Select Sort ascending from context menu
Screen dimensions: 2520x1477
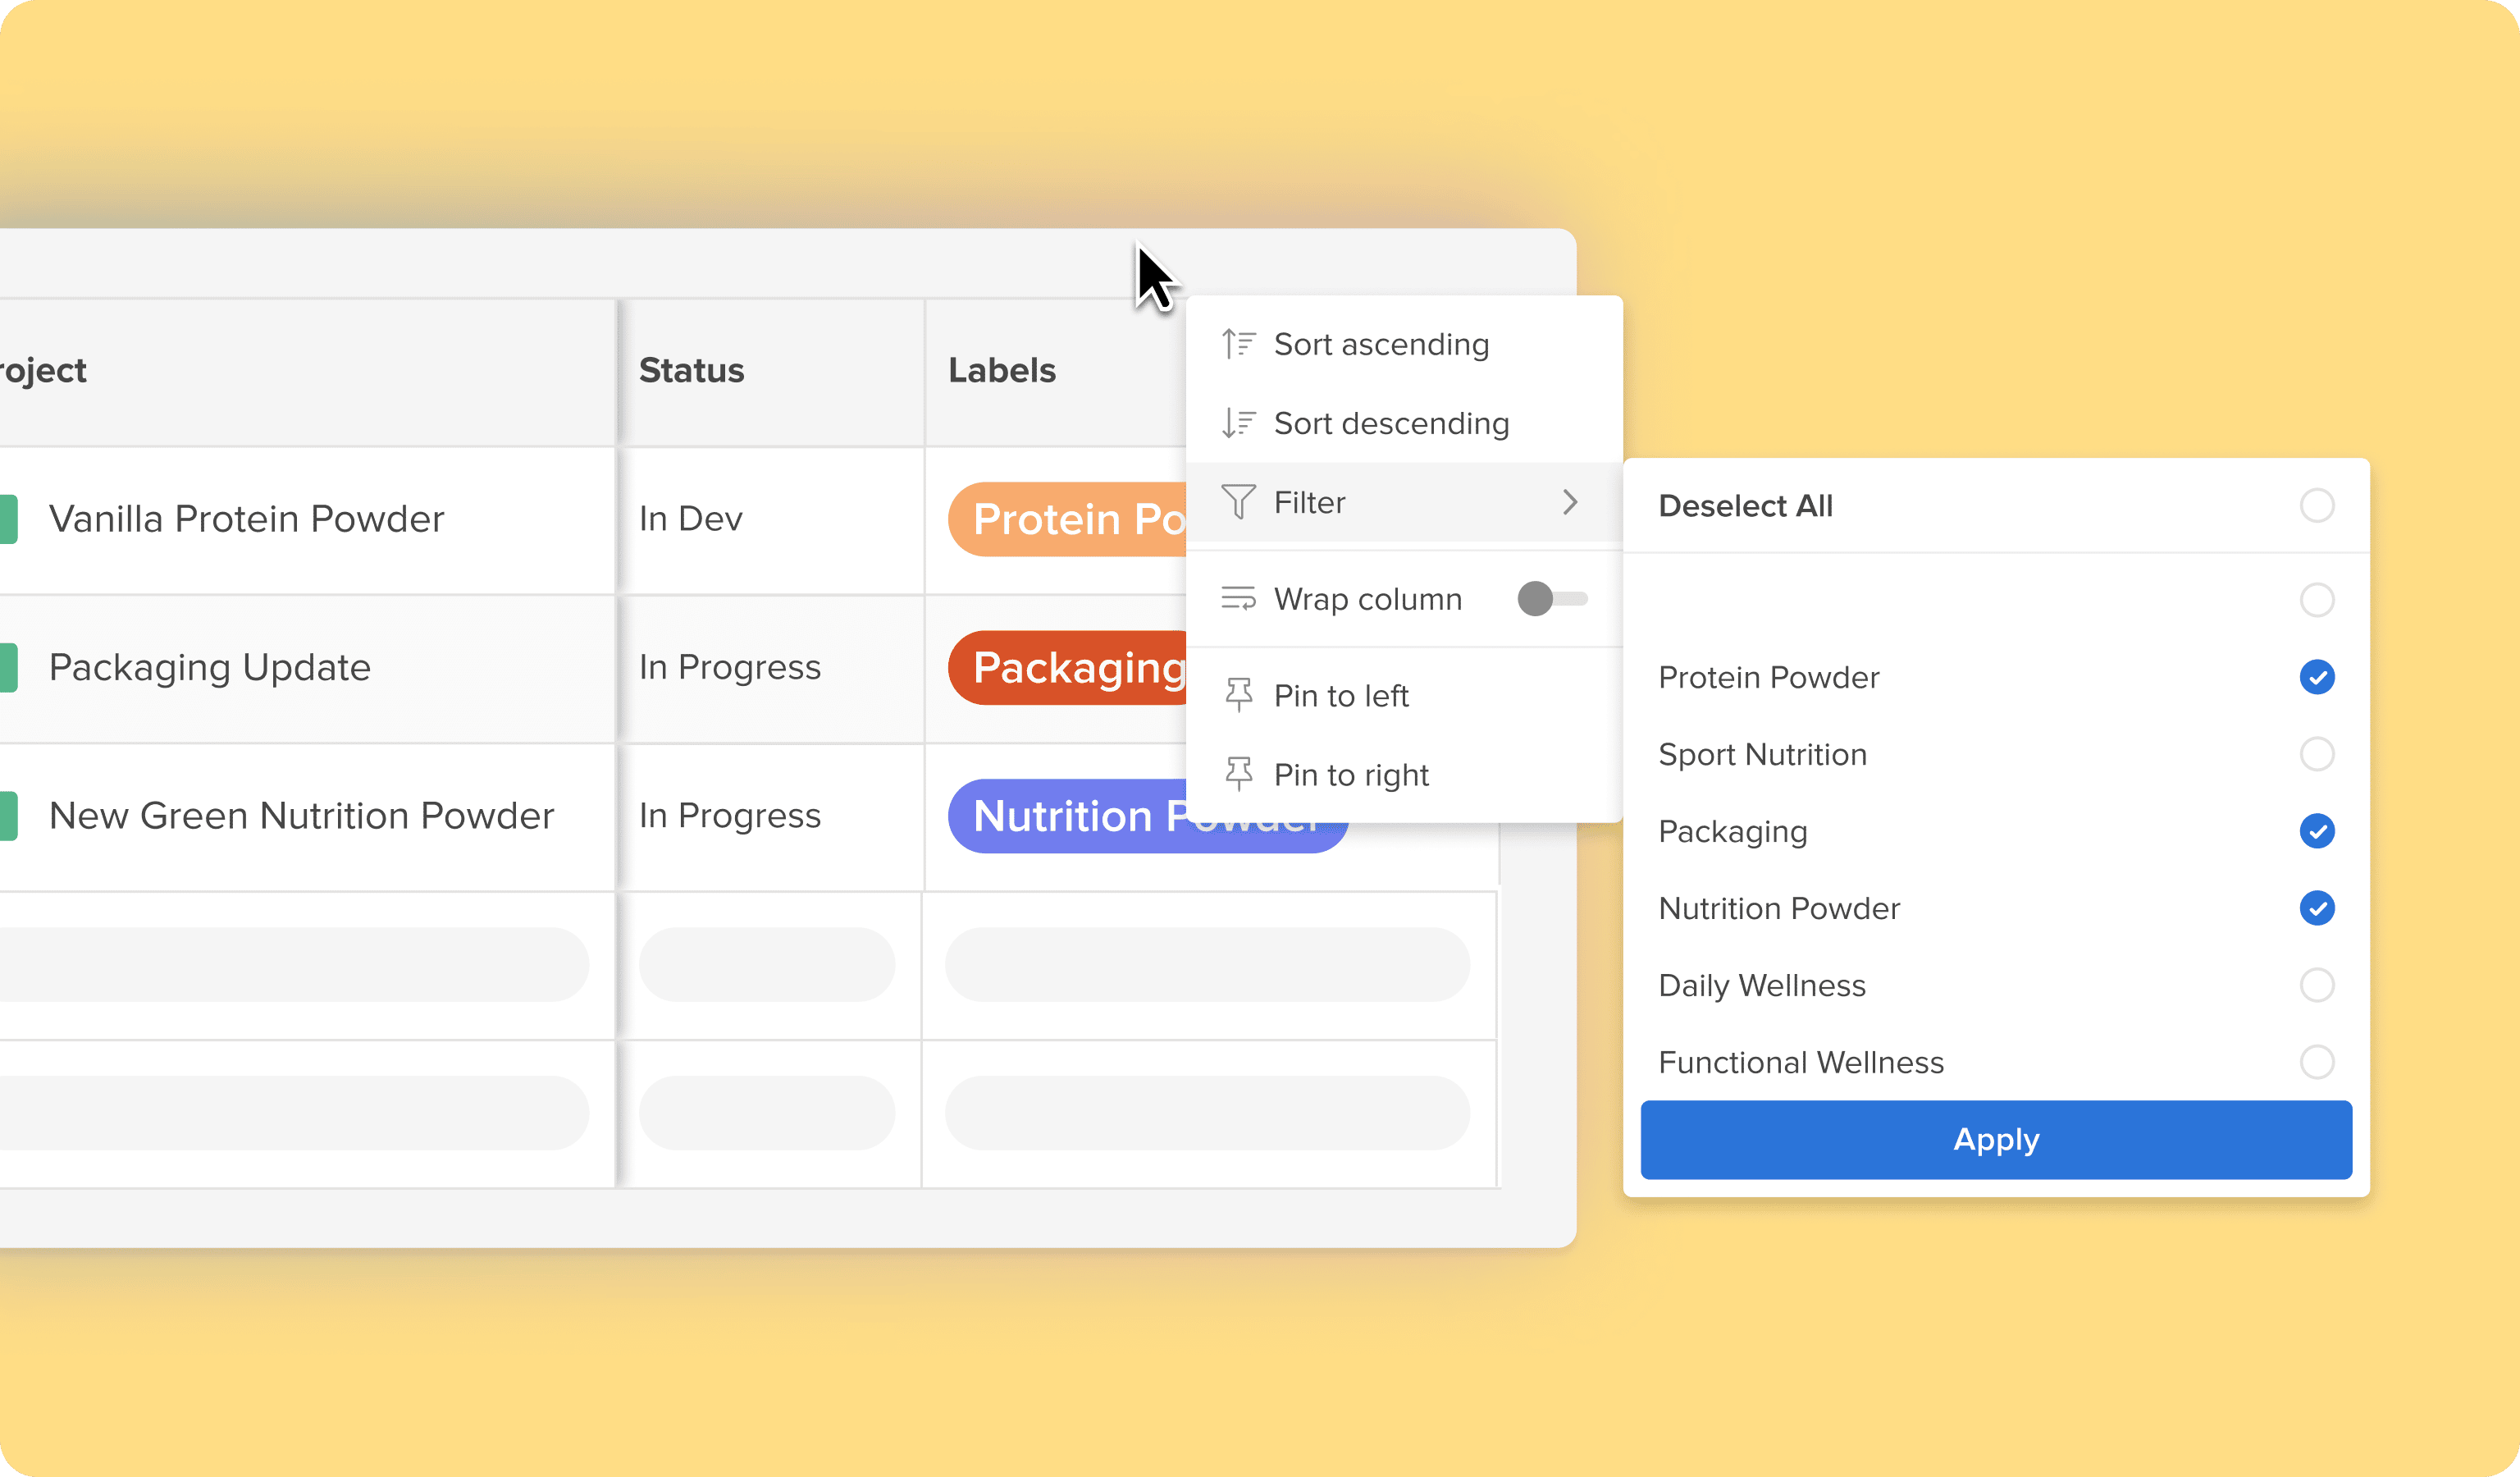tap(1381, 345)
